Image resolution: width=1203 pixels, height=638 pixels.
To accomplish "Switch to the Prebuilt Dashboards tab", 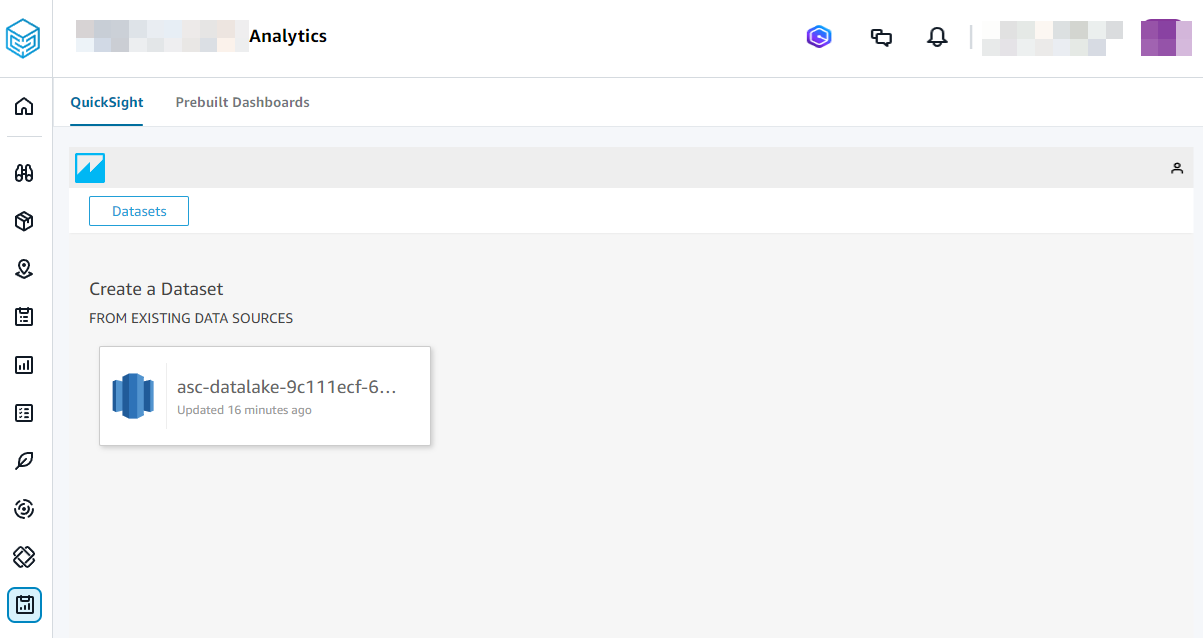I will (x=243, y=102).
